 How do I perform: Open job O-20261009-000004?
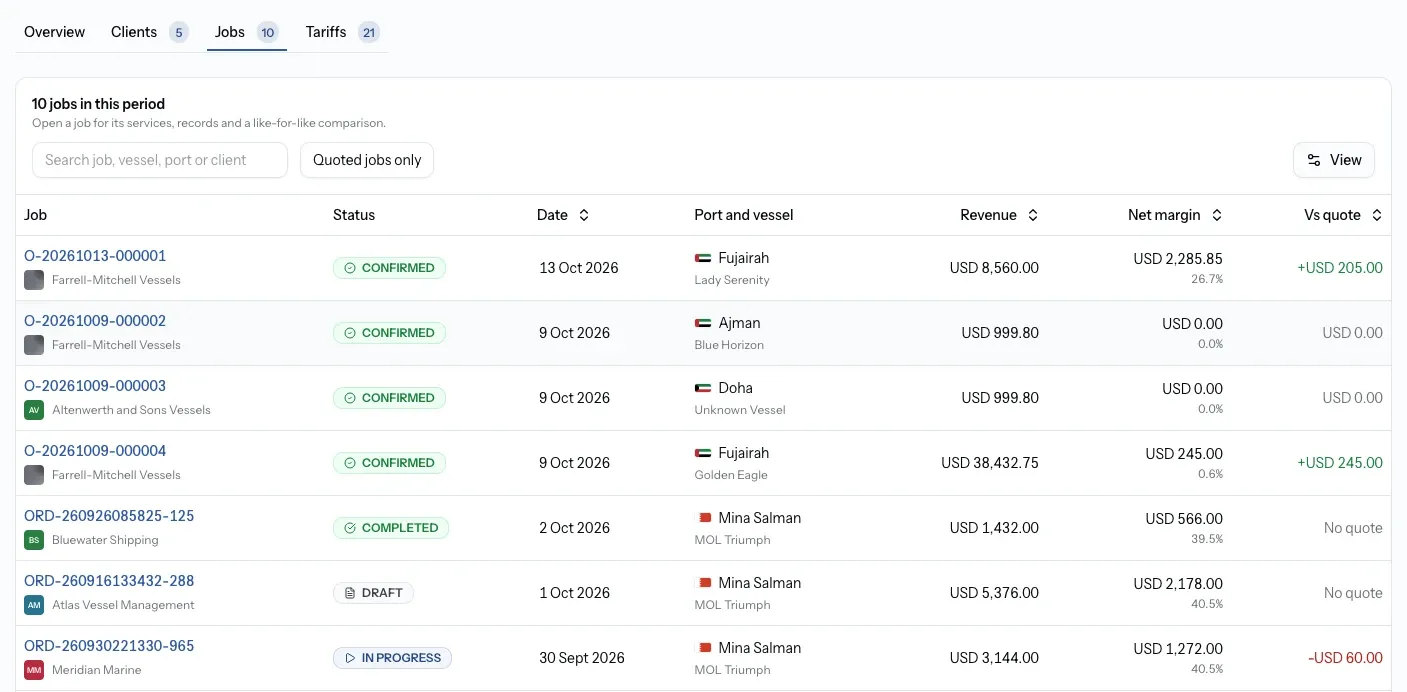pyautogui.click(x=95, y=451)
